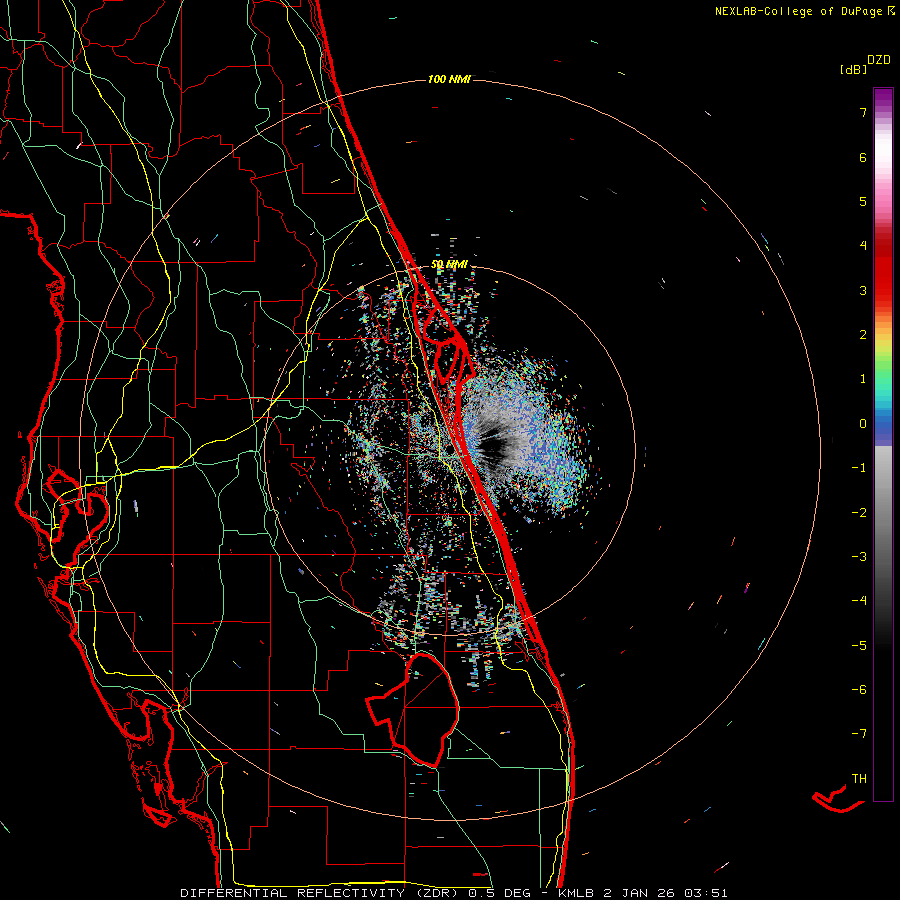This screenshot has height=900, width=900.
Task: Click the 100 NMI range ring label
Action: pos(449,79)
